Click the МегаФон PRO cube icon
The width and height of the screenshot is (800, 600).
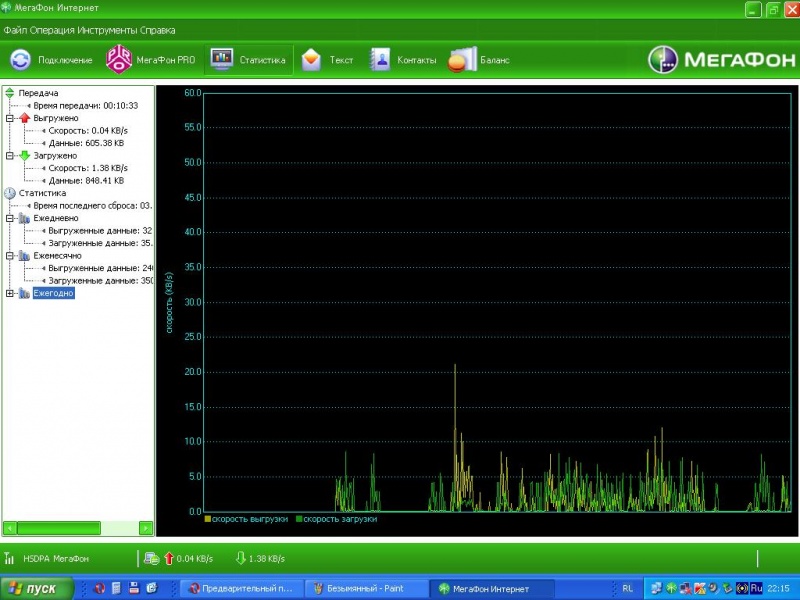pyautogui.click(x=119, y=60)
